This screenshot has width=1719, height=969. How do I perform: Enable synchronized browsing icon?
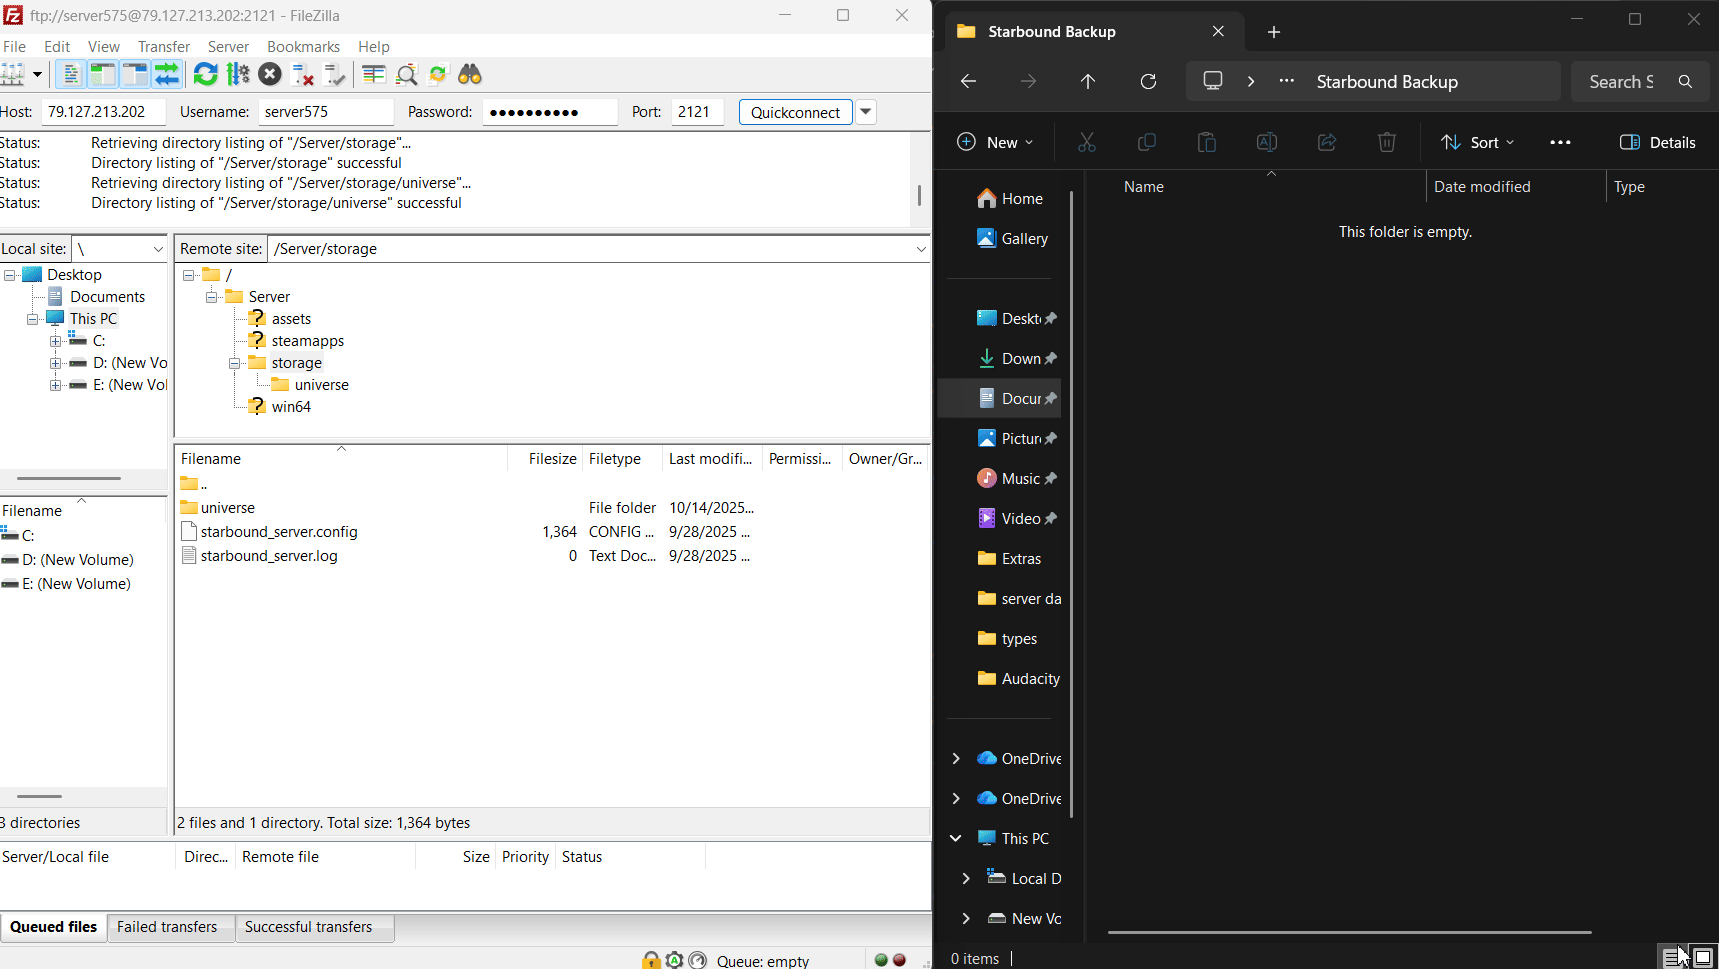438,75
